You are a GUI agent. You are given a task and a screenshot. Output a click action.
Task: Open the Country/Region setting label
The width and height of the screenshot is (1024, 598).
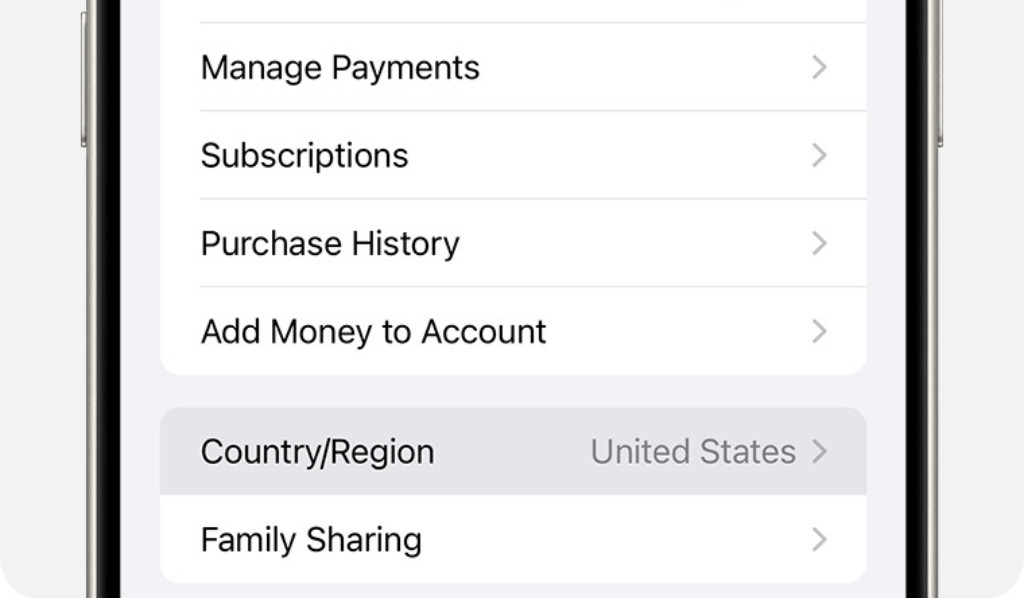pyautogui.click(x=317, y=452)
